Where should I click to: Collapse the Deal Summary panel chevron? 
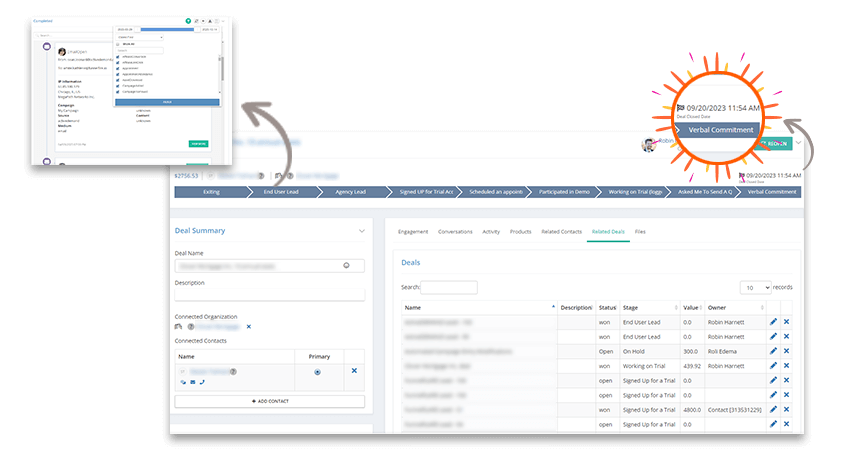pyautogui.click(x=361, y=231)
